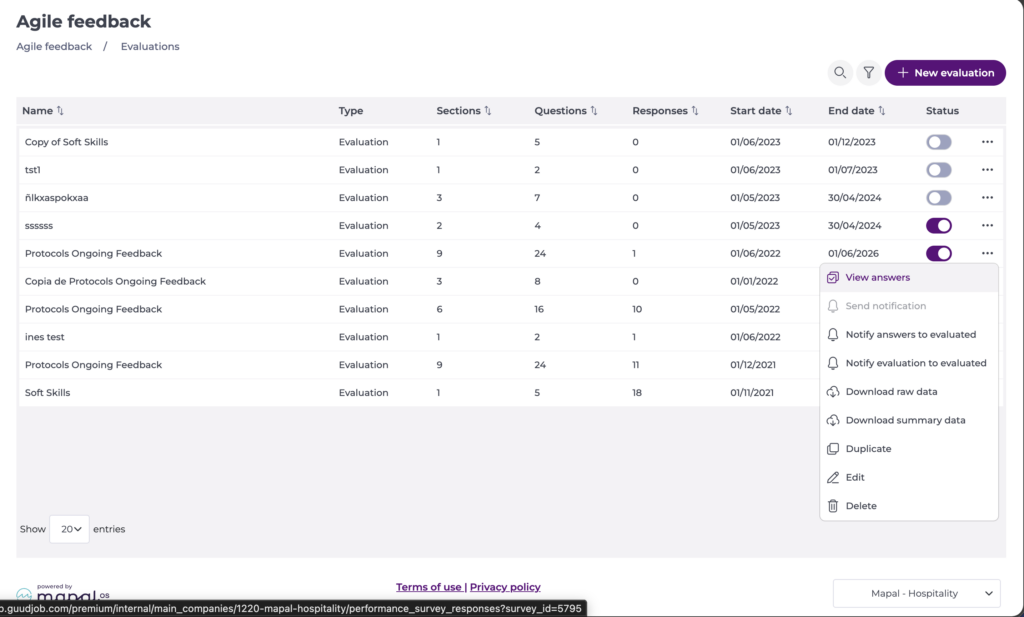This screenshot has height=617, width=1024.
Task: Click the Delete trash icon
Action: [x=833, y=506]
